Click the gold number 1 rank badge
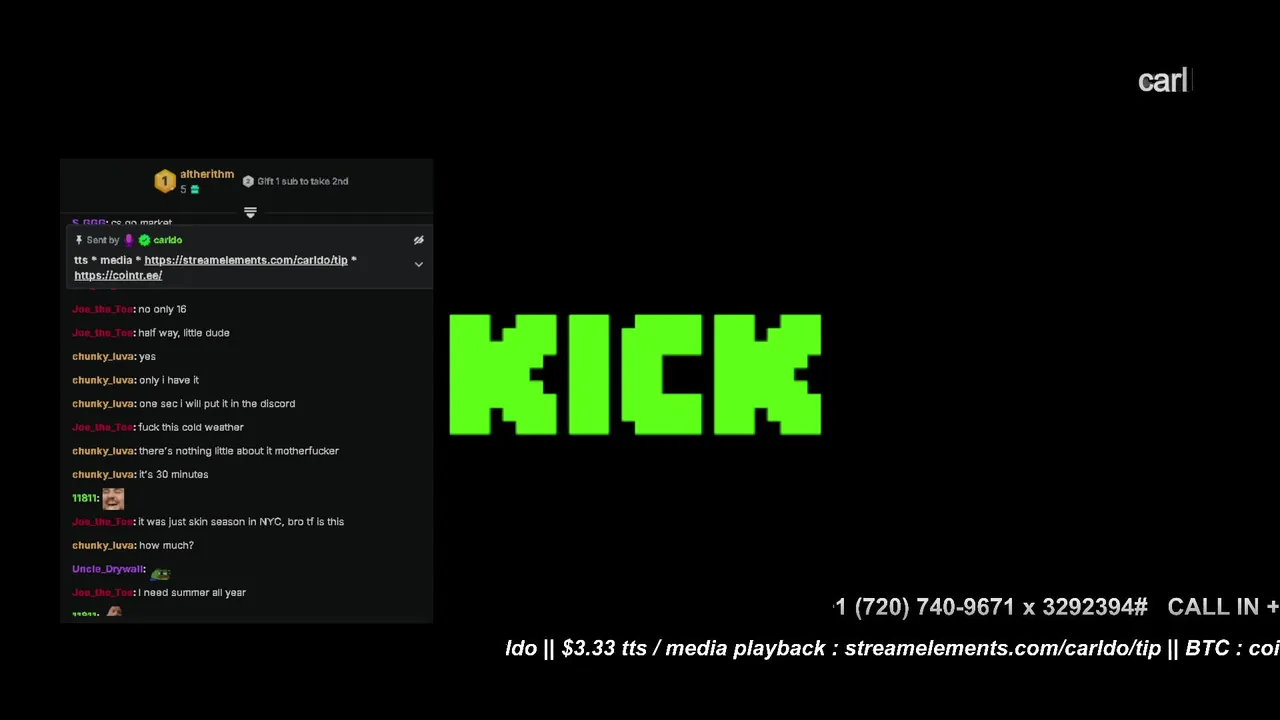The image size is (1280, 720). (165, 181)
